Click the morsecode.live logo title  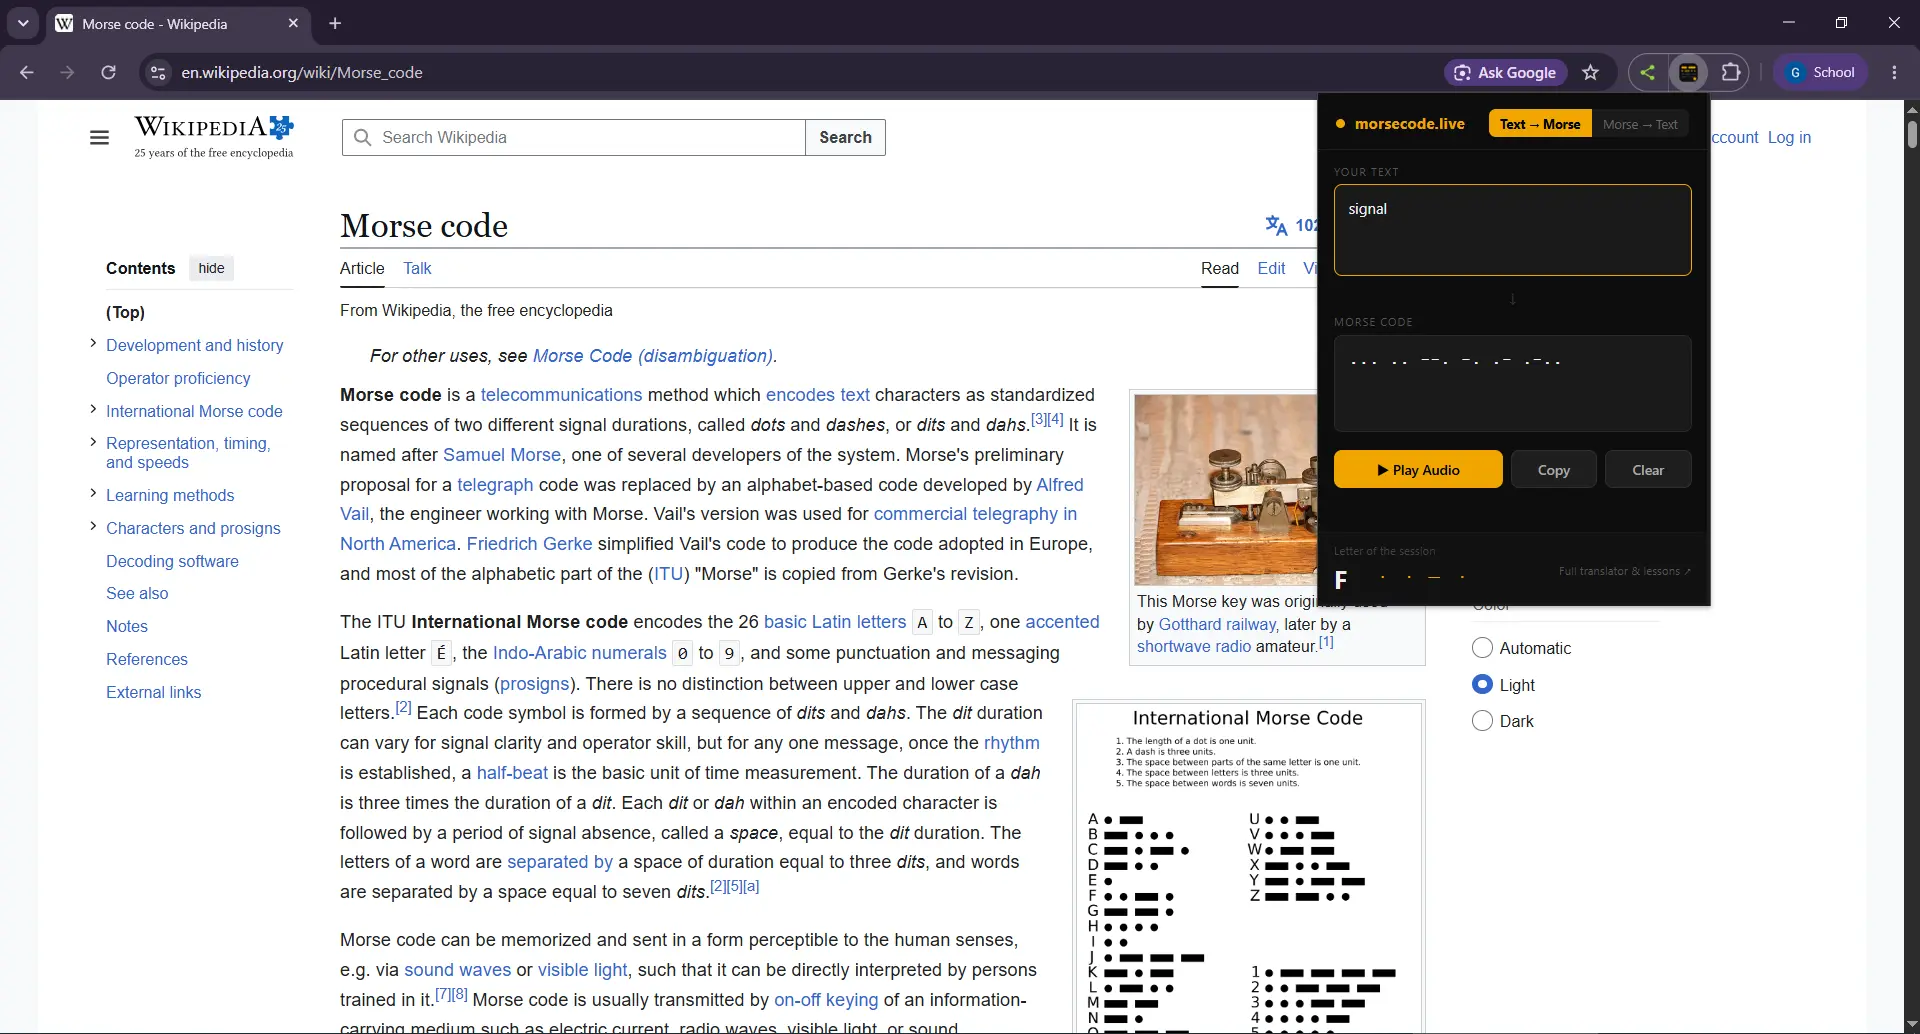1400,124
